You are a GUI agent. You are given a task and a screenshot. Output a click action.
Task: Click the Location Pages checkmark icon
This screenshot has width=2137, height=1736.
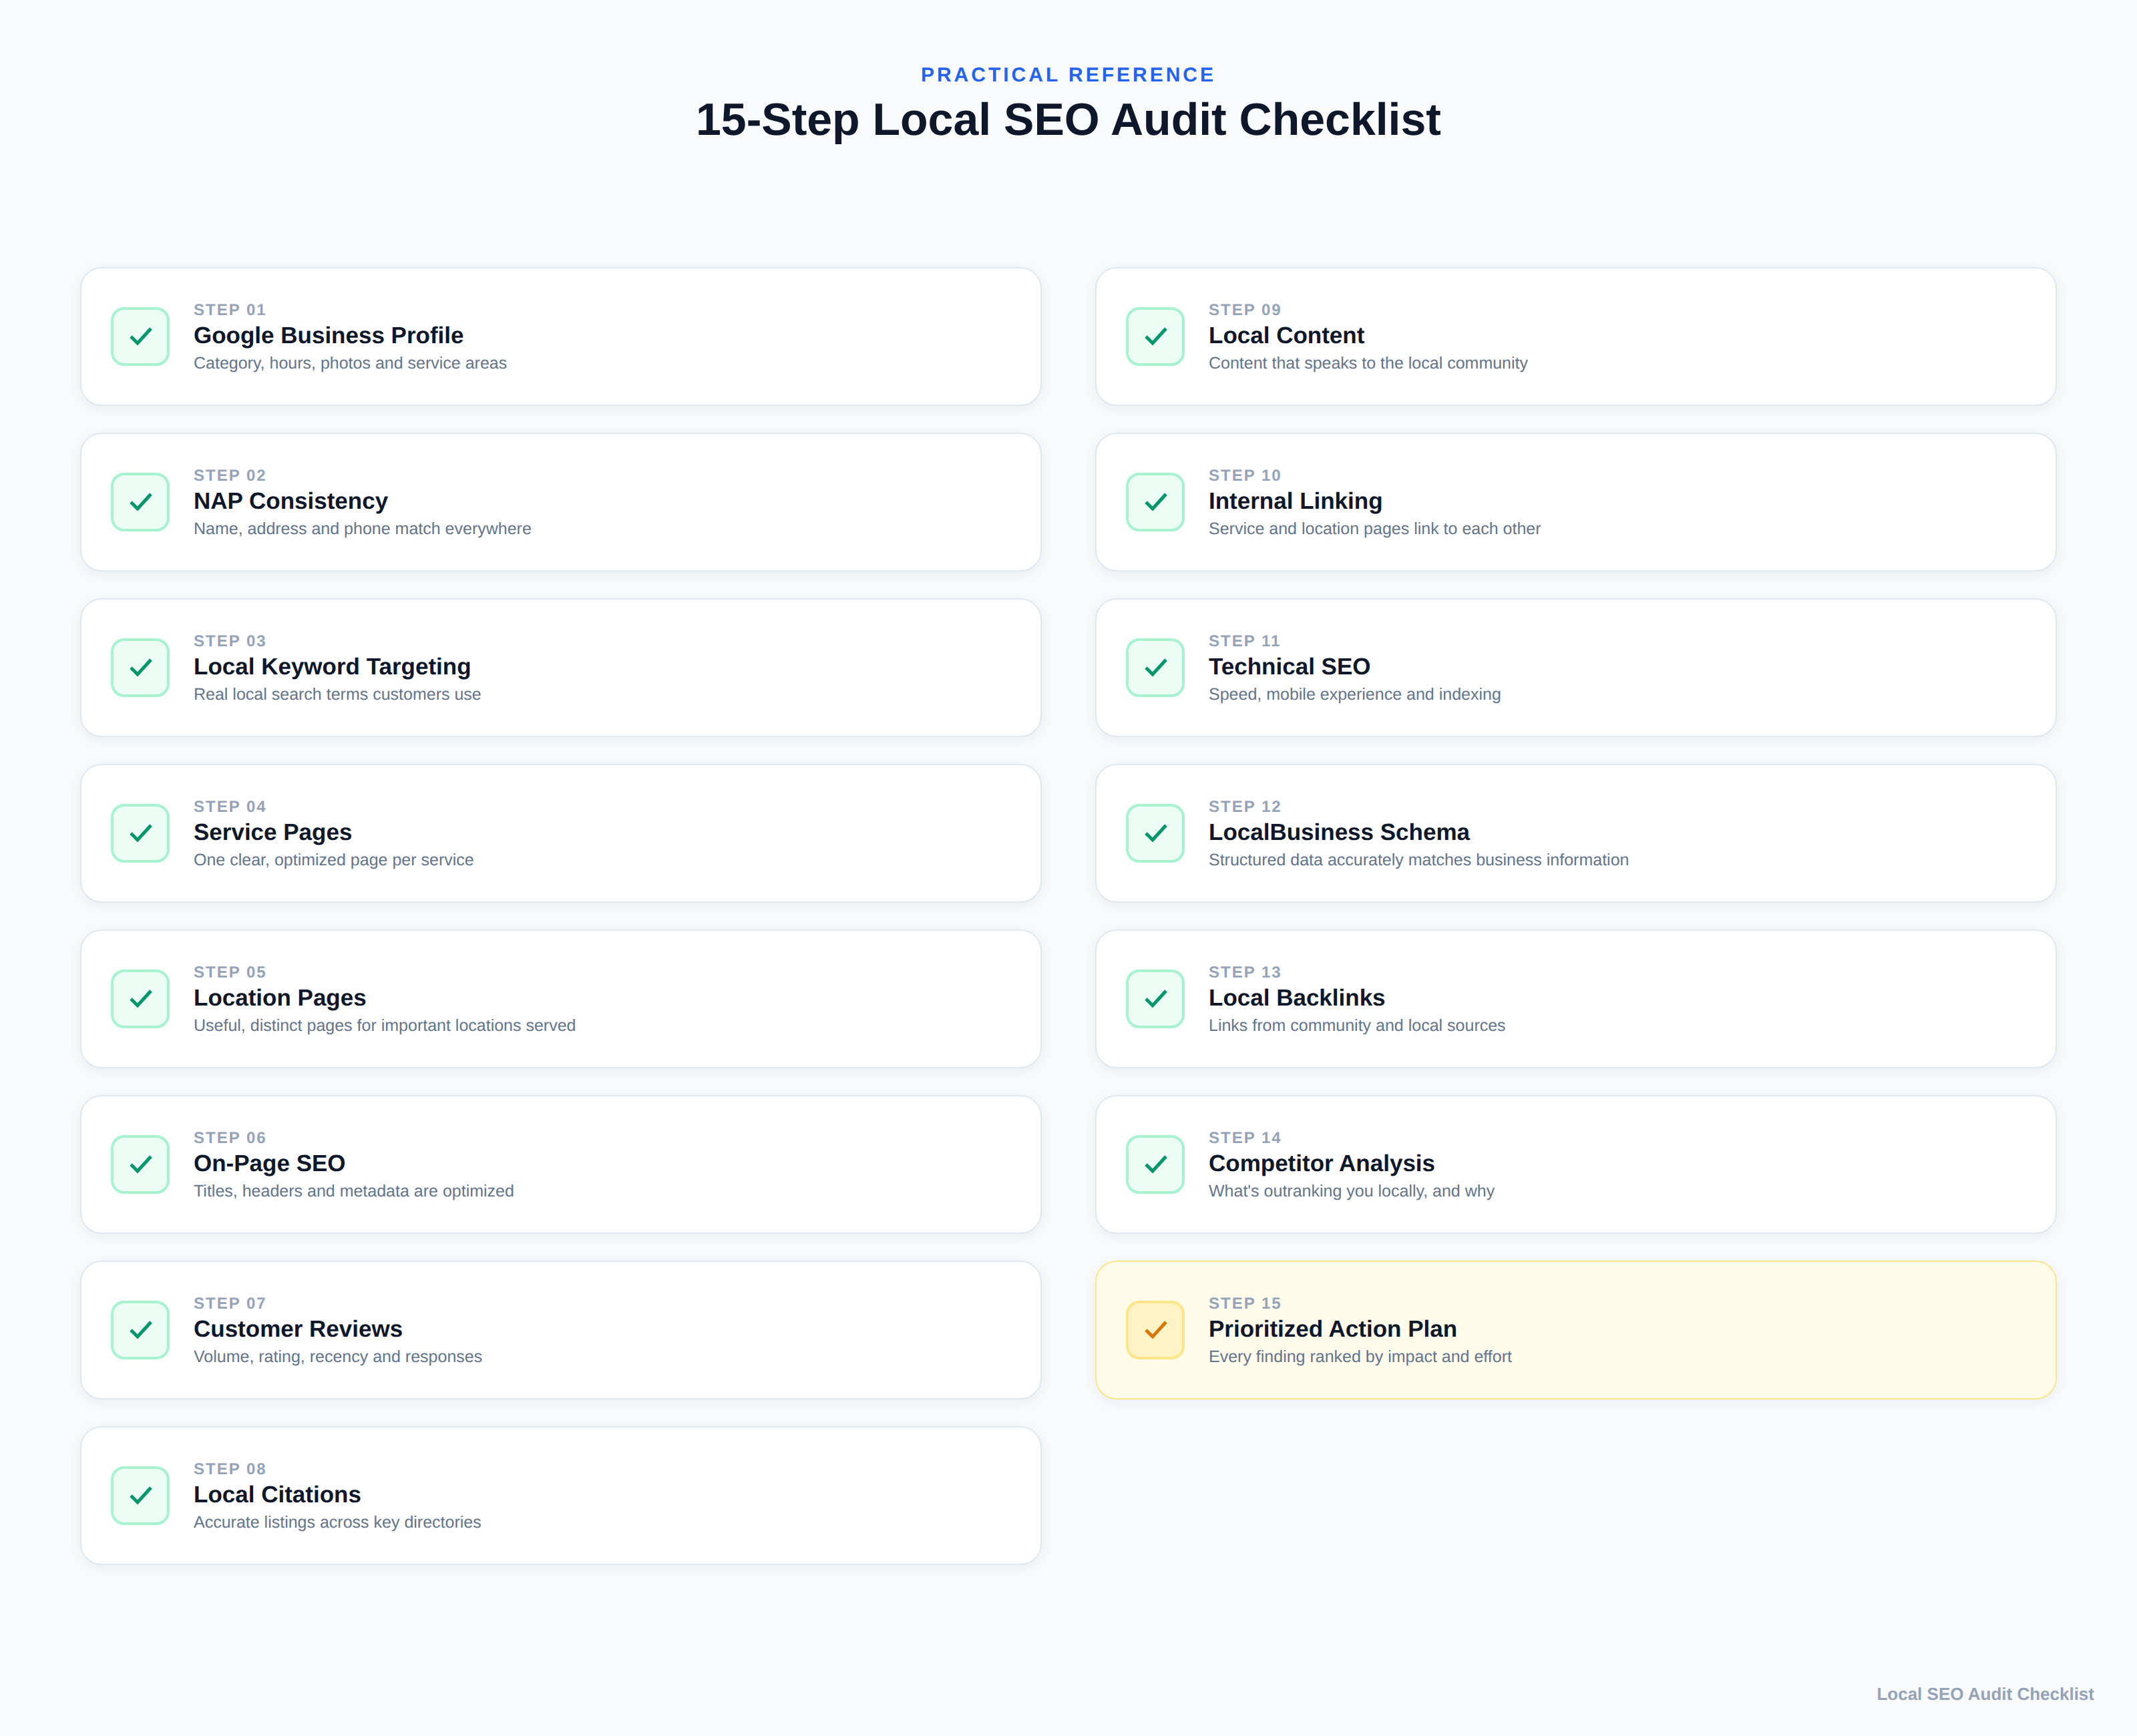(x=140, y=998)
